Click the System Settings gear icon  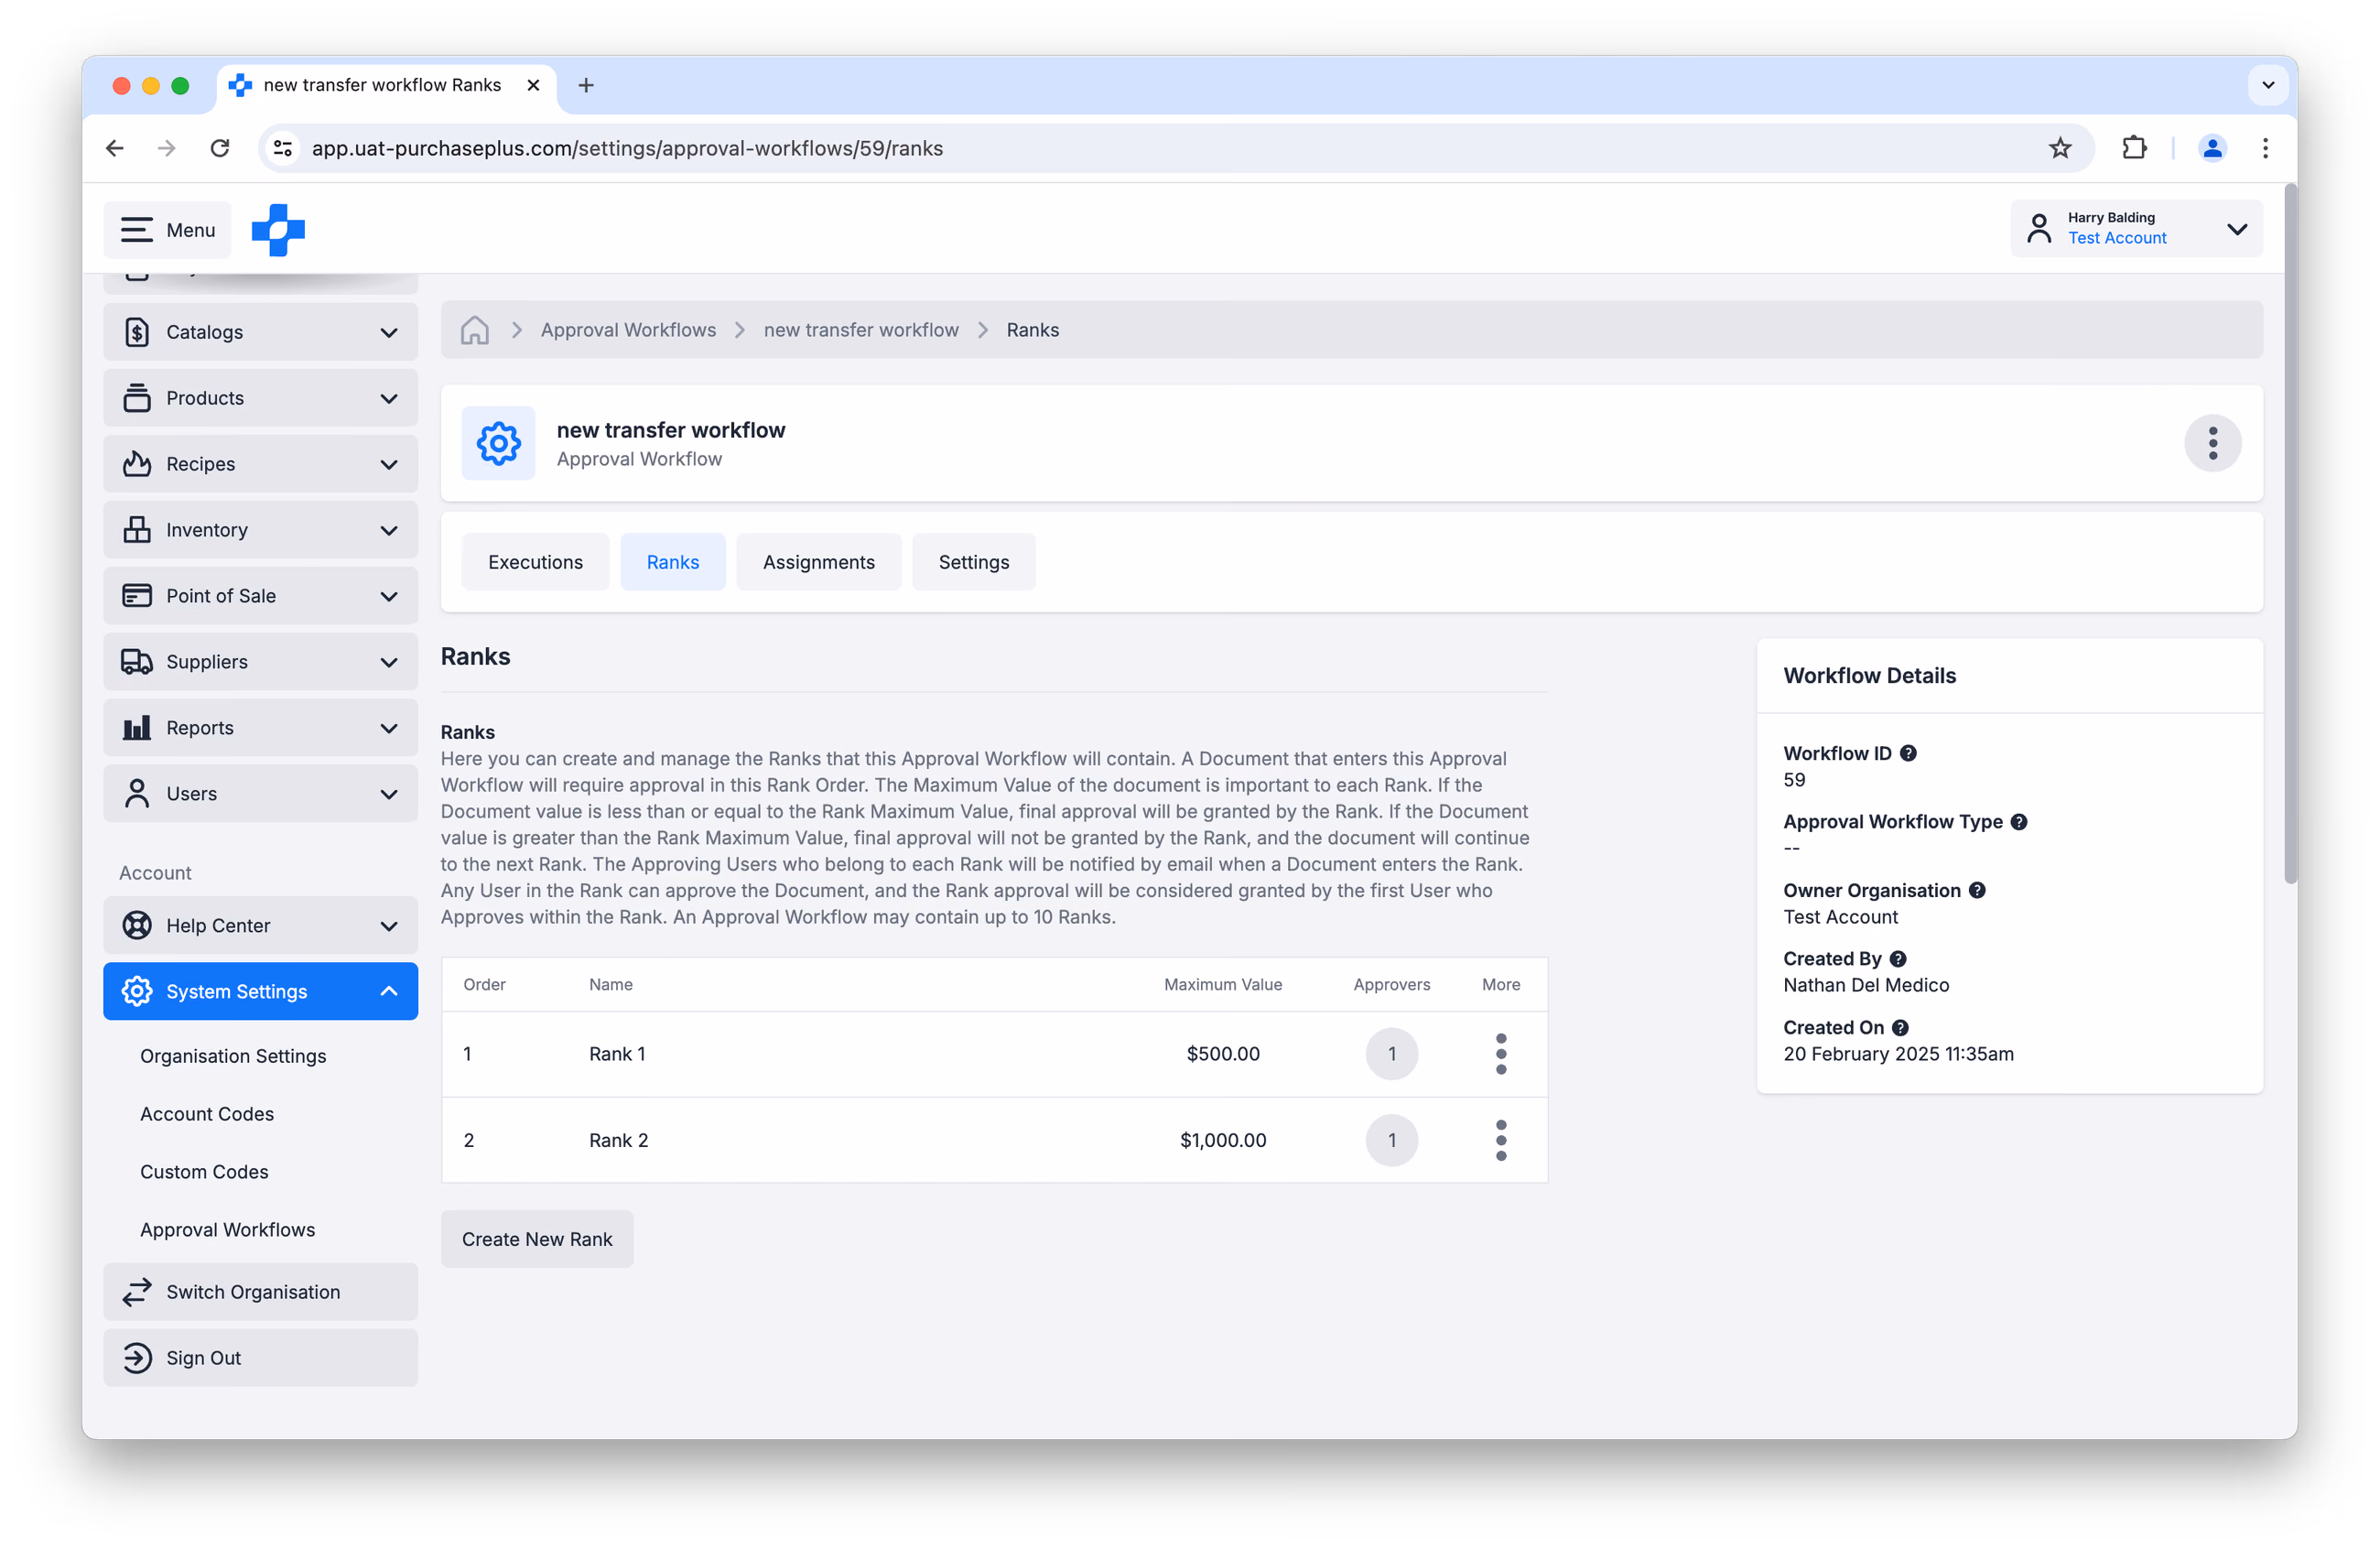pos(137,992)
